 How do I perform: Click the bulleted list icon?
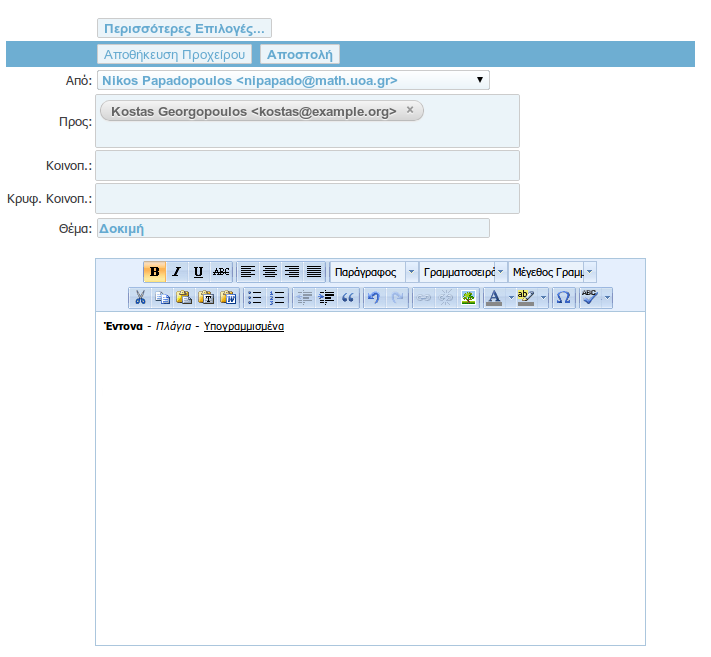pos(255,298)
